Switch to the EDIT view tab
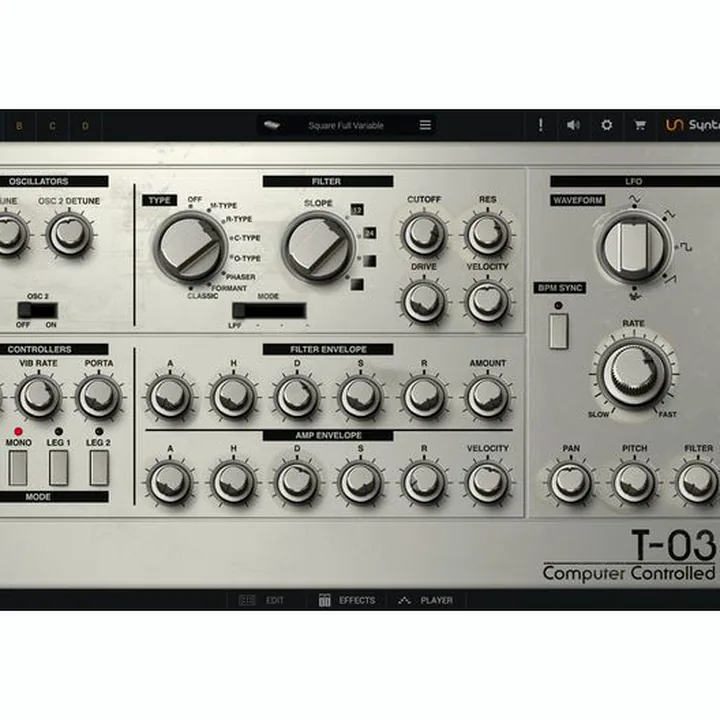Viewport: 720px width, 720px height. pyautogui.click(x=262, y=600)
